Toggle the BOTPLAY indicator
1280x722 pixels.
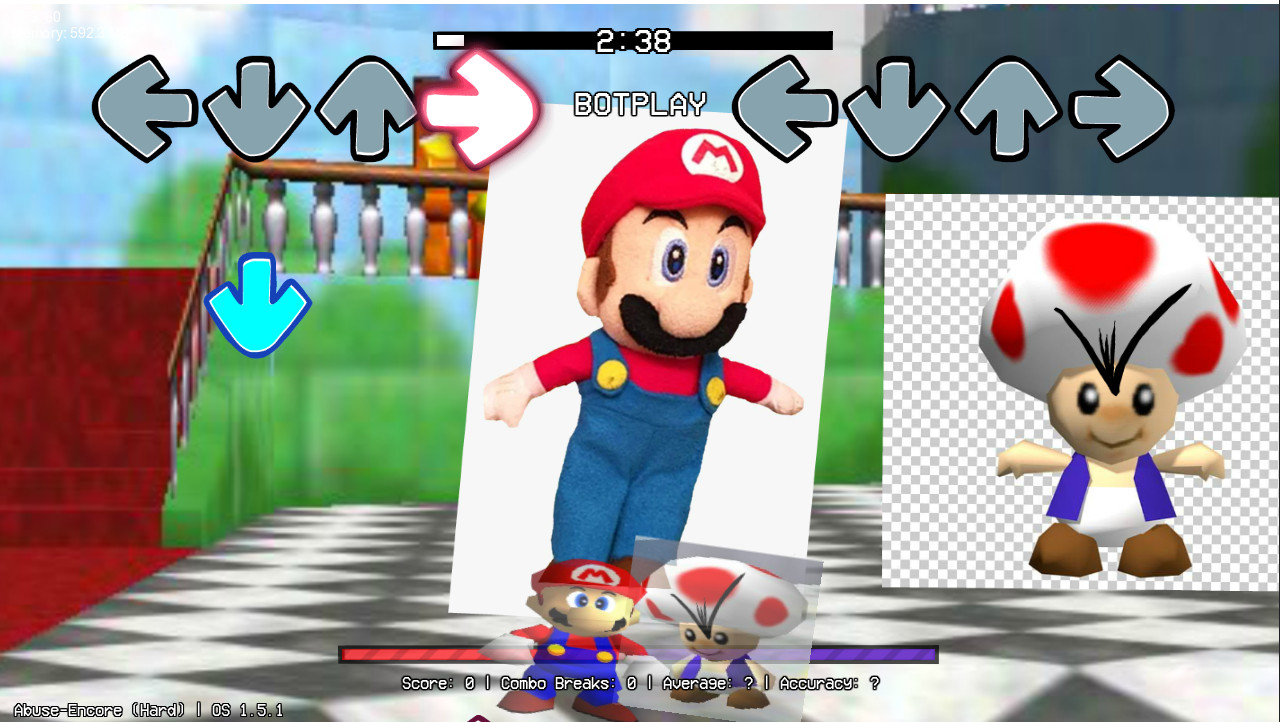640,102
